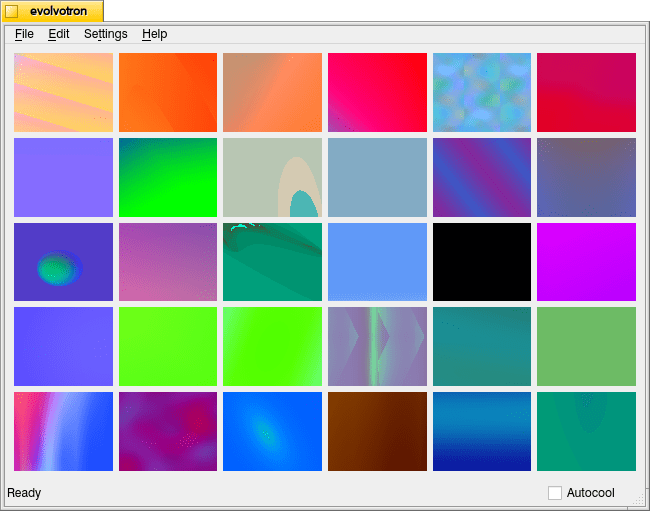The image size is (650, 511).
Task: Select the blue horizontal gradient image with navy bottom
Action: [482, 431]
